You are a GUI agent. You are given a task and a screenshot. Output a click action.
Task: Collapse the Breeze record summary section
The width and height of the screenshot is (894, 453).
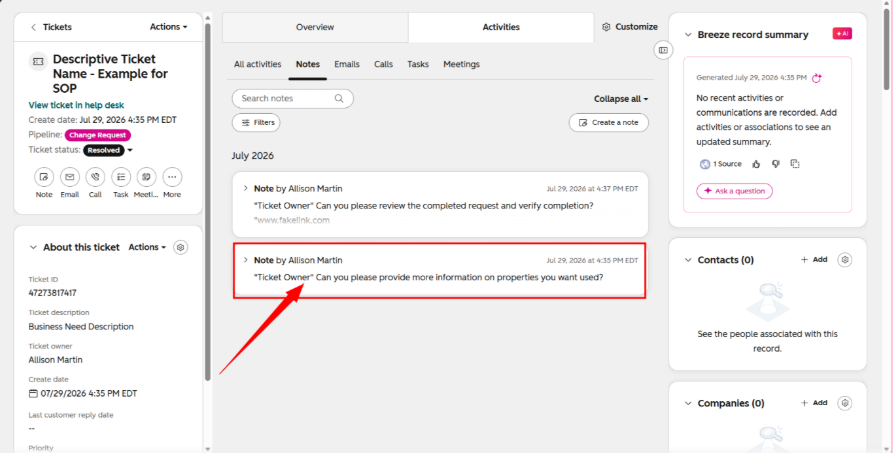coord(688,35)
